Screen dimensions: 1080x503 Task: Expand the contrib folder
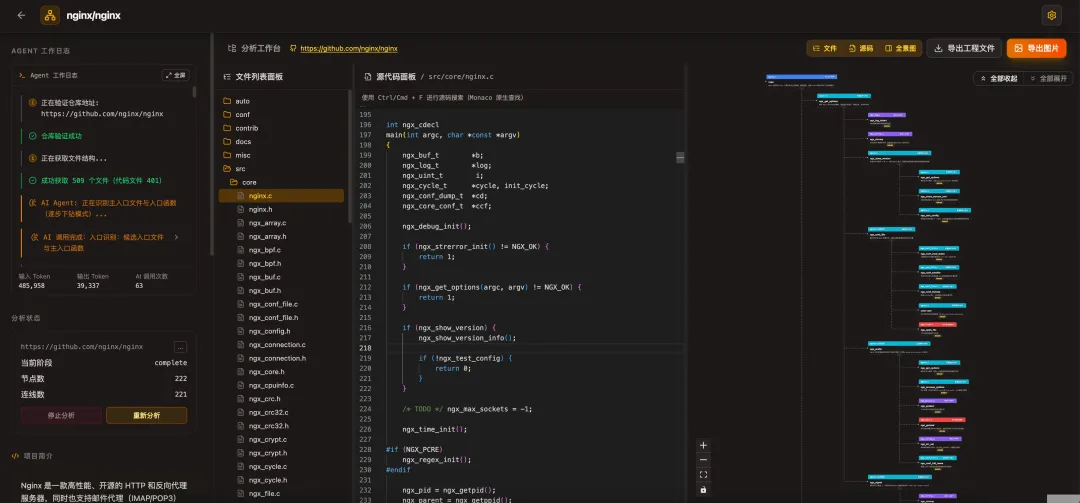click(x=281, y=128)
